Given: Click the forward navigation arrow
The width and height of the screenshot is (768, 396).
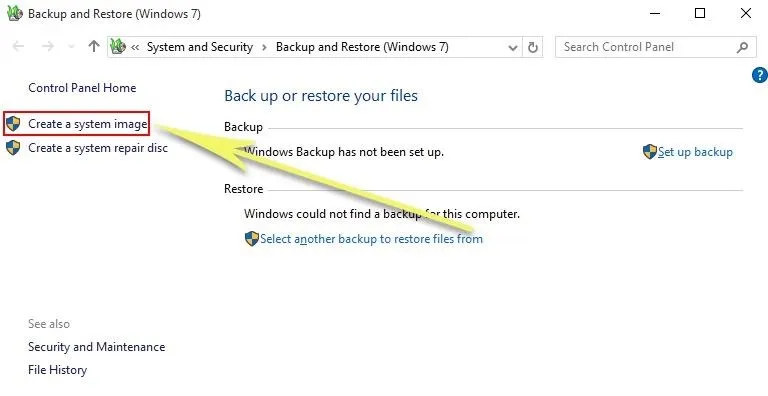Looking at the screenshot, I should [x=48, y=47].
